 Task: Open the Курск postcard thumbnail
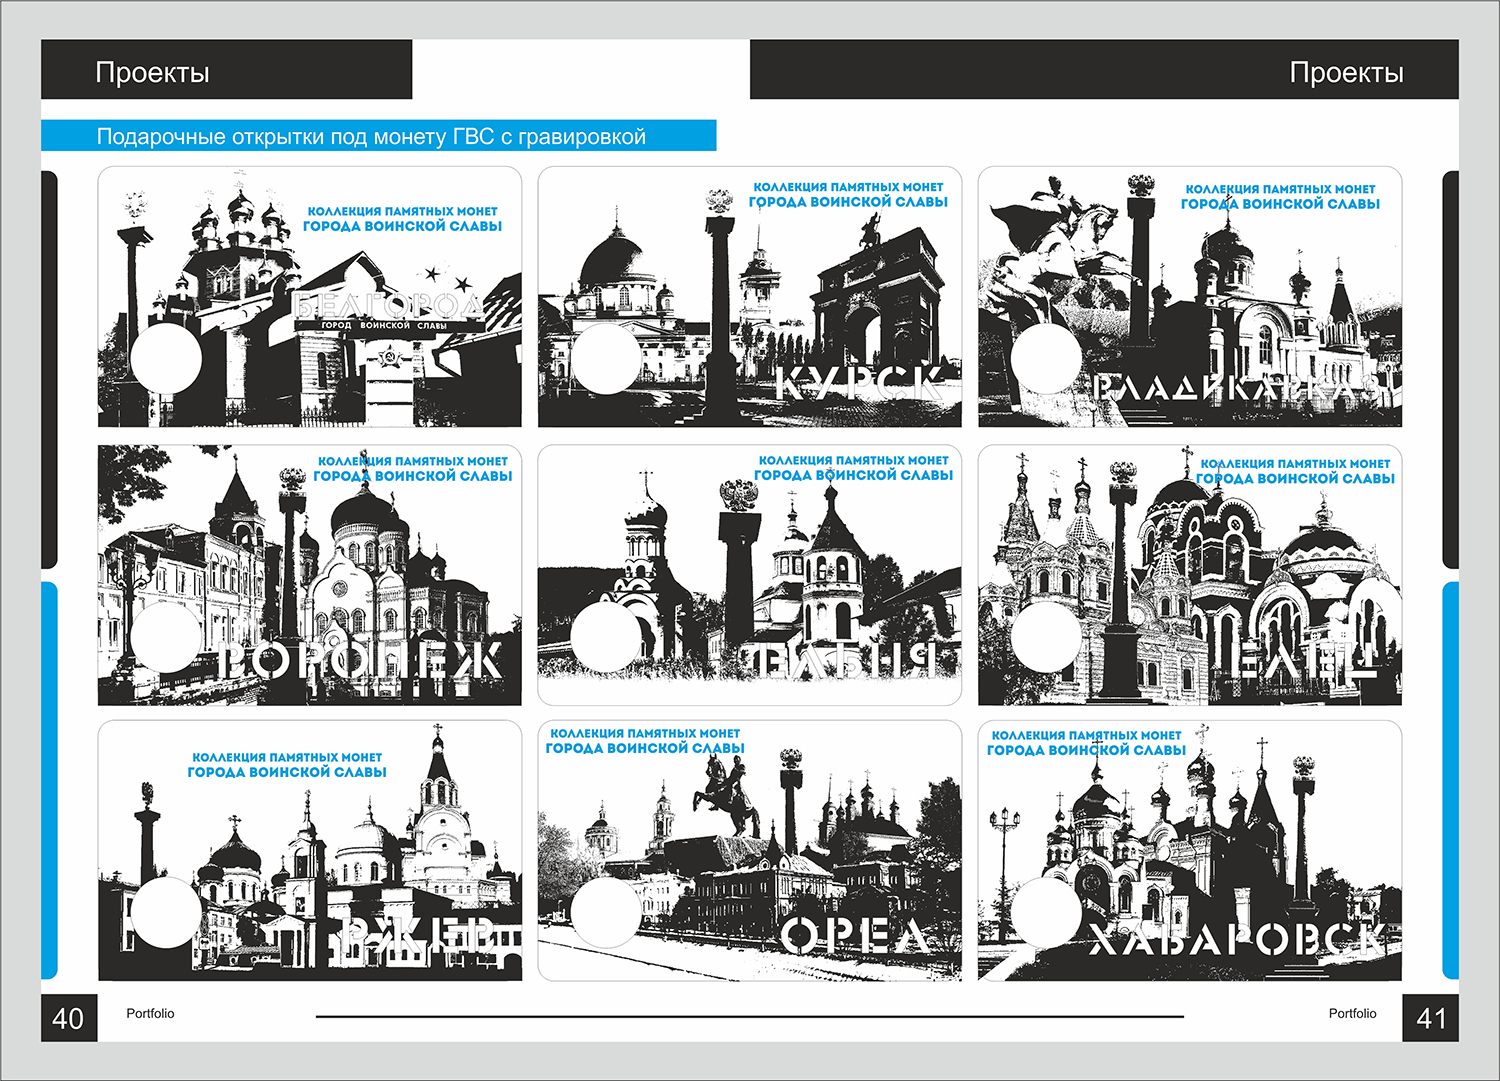[750, 297]
